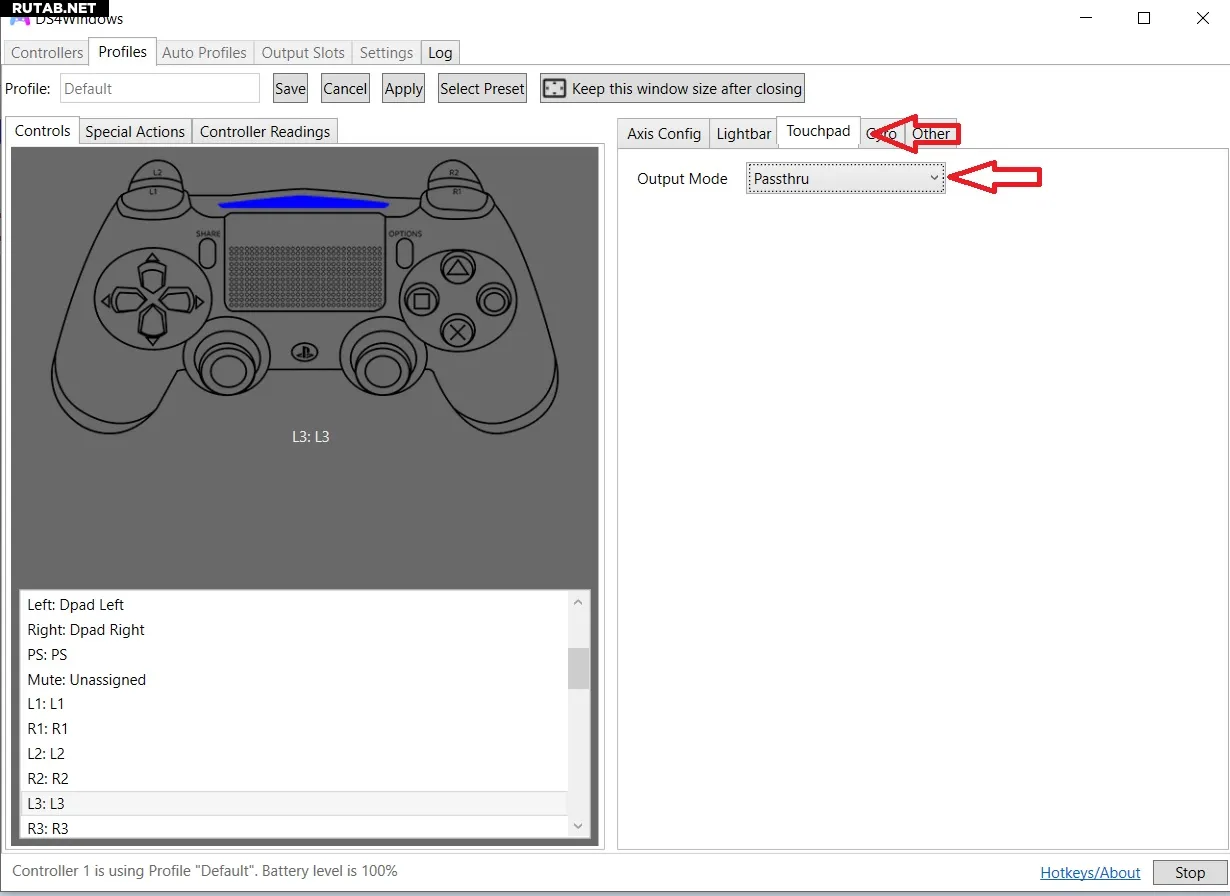This screenshot has height=896, width=1230.
Task: Maximize the DS4Windows window
Action: [x=1145, y=18]
